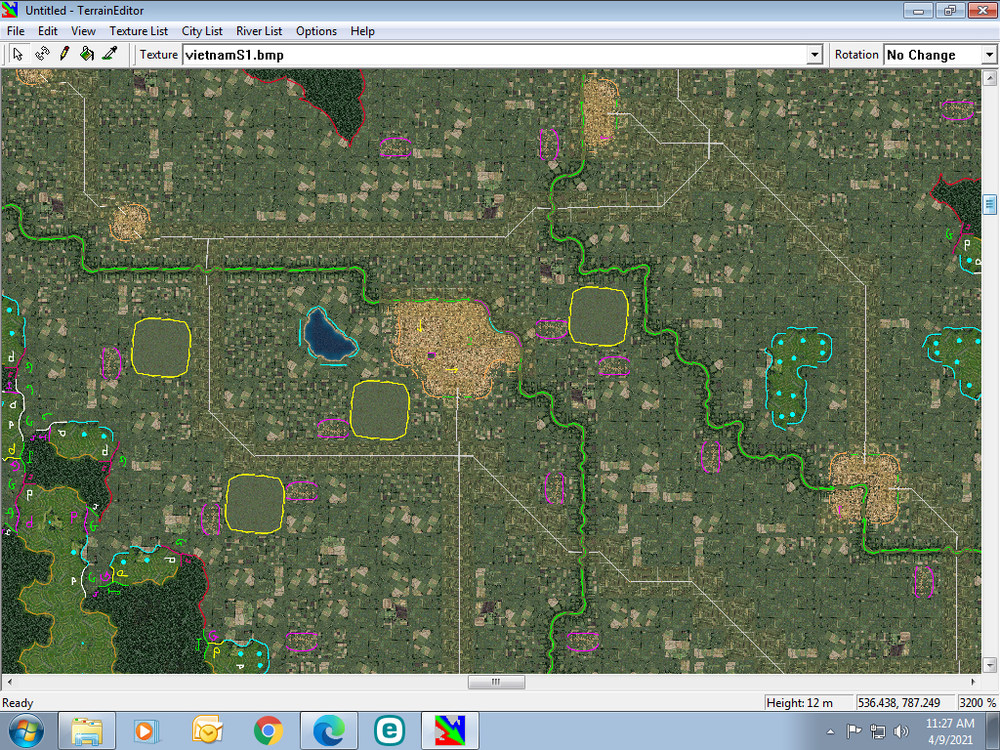Choose the rotate tile tool

[x=42, y=54]
